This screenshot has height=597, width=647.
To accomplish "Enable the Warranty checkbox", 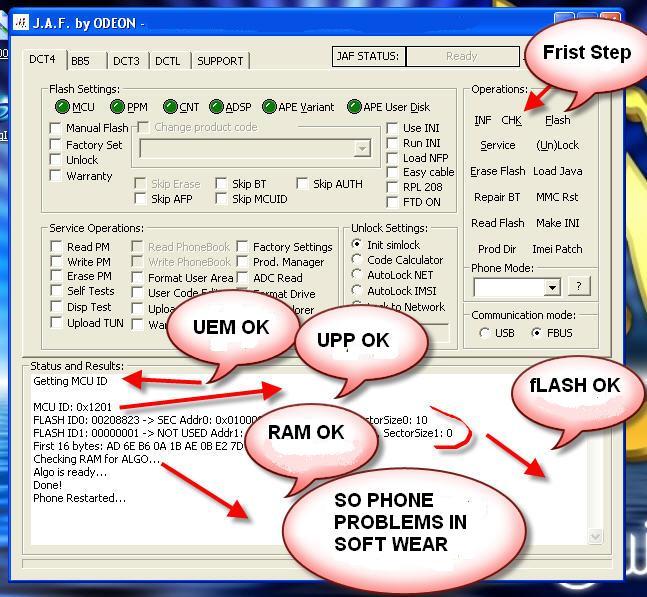I will click(56, 175).
